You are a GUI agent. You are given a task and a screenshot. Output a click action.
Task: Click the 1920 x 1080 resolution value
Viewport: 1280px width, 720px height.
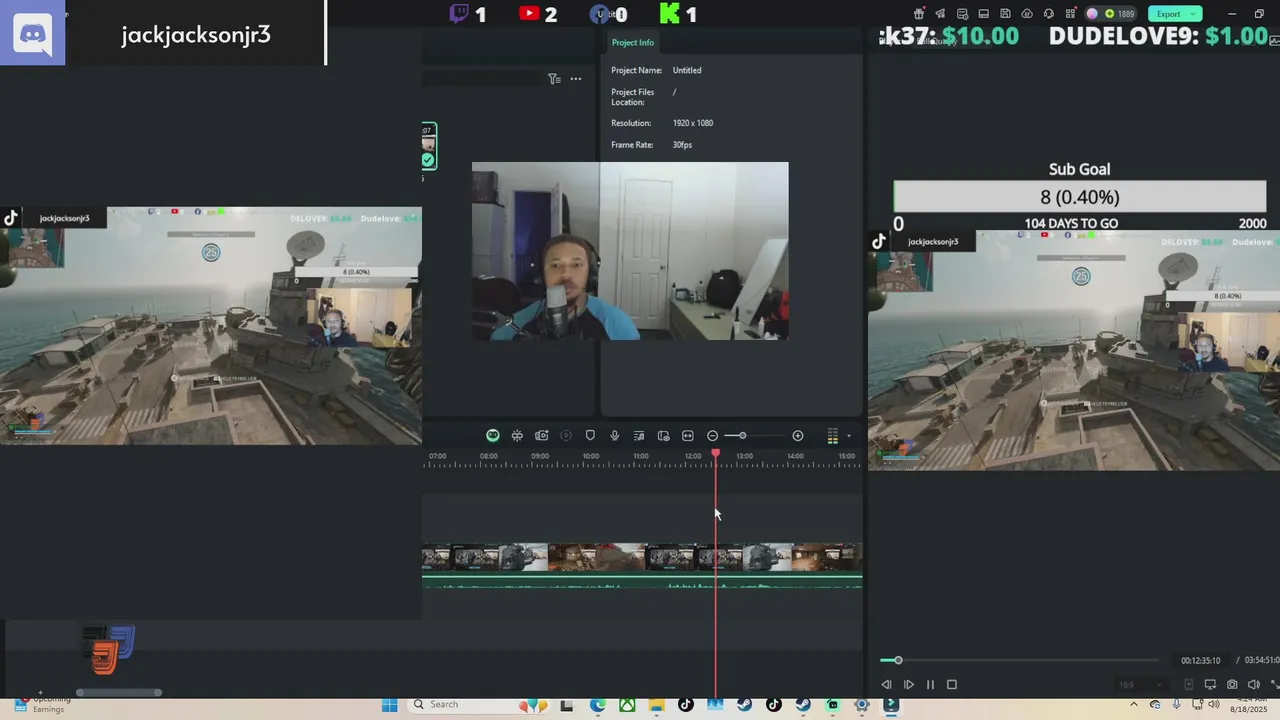pos(693,123)
